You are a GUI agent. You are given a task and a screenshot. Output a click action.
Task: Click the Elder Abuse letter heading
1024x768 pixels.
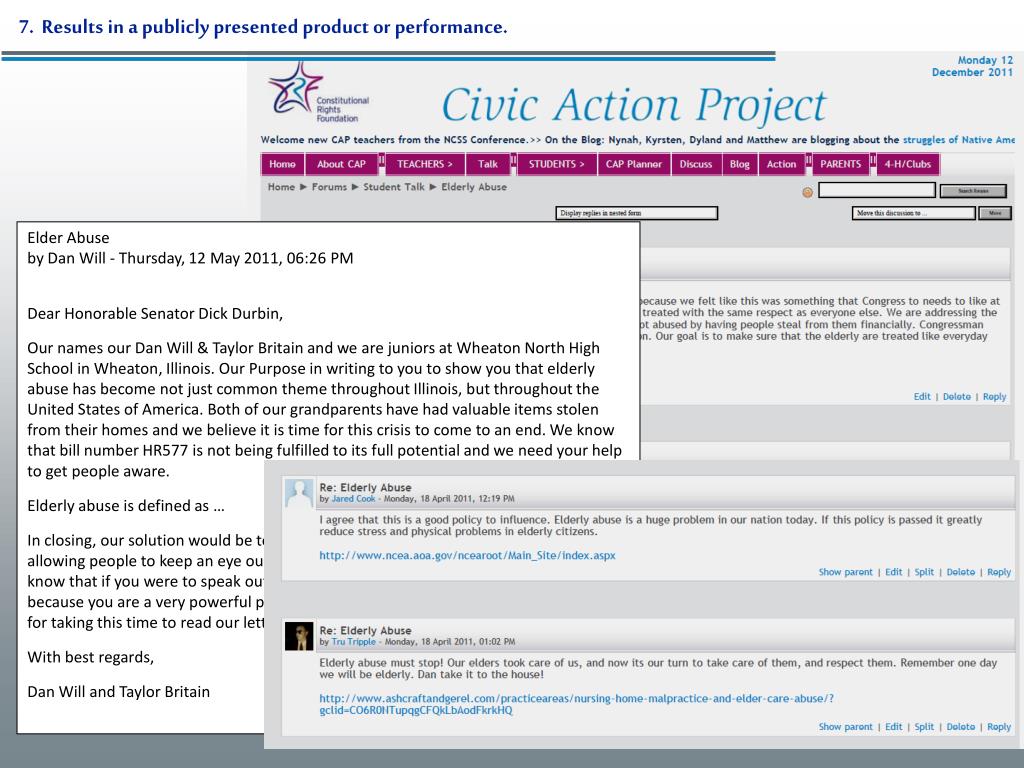[68, 238]
